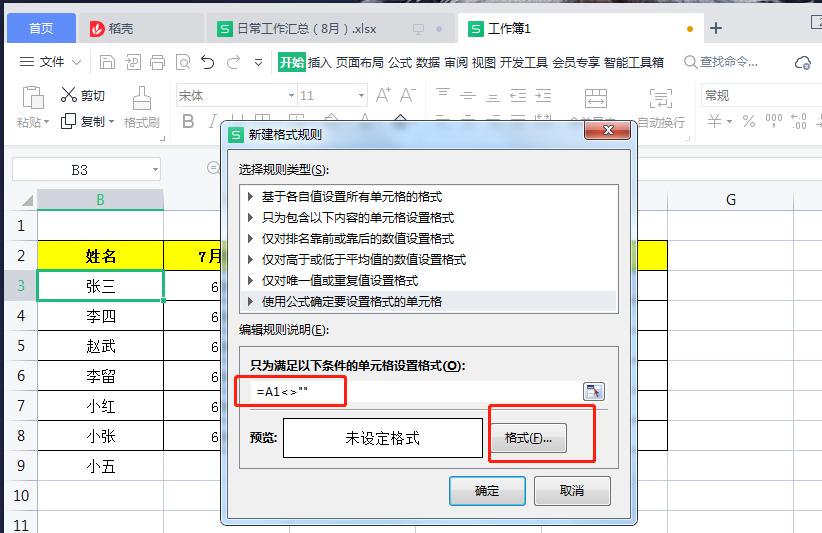Apply percent style format
This screenshot has height=533, width=822.
click(749, 122)
